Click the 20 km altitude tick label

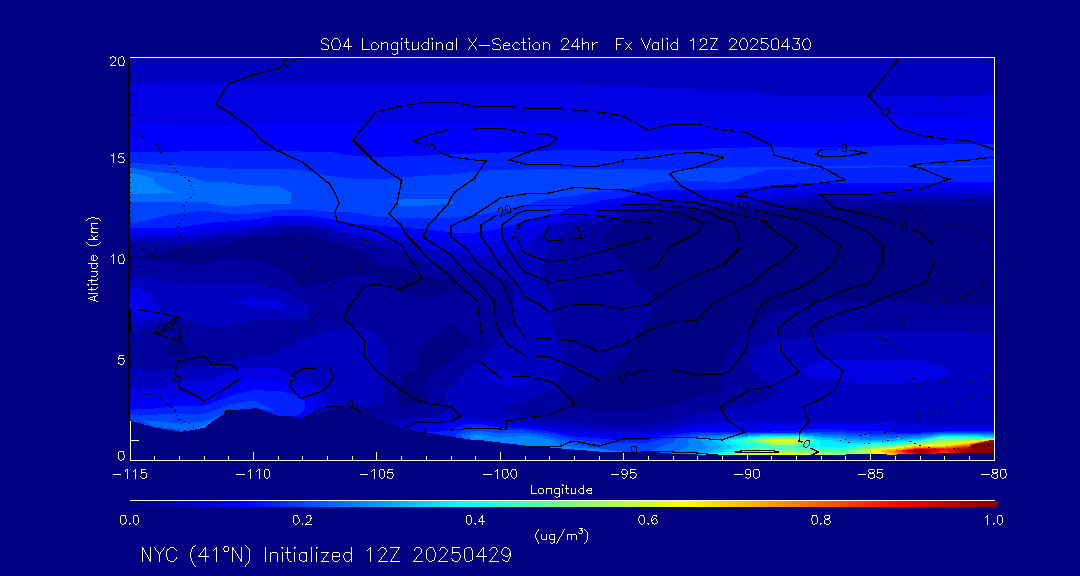(115, 61)
